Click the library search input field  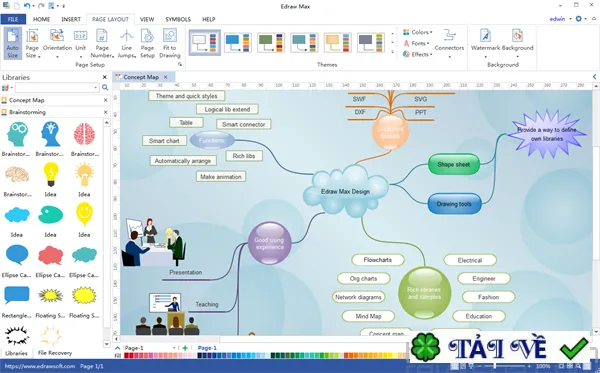57,88
